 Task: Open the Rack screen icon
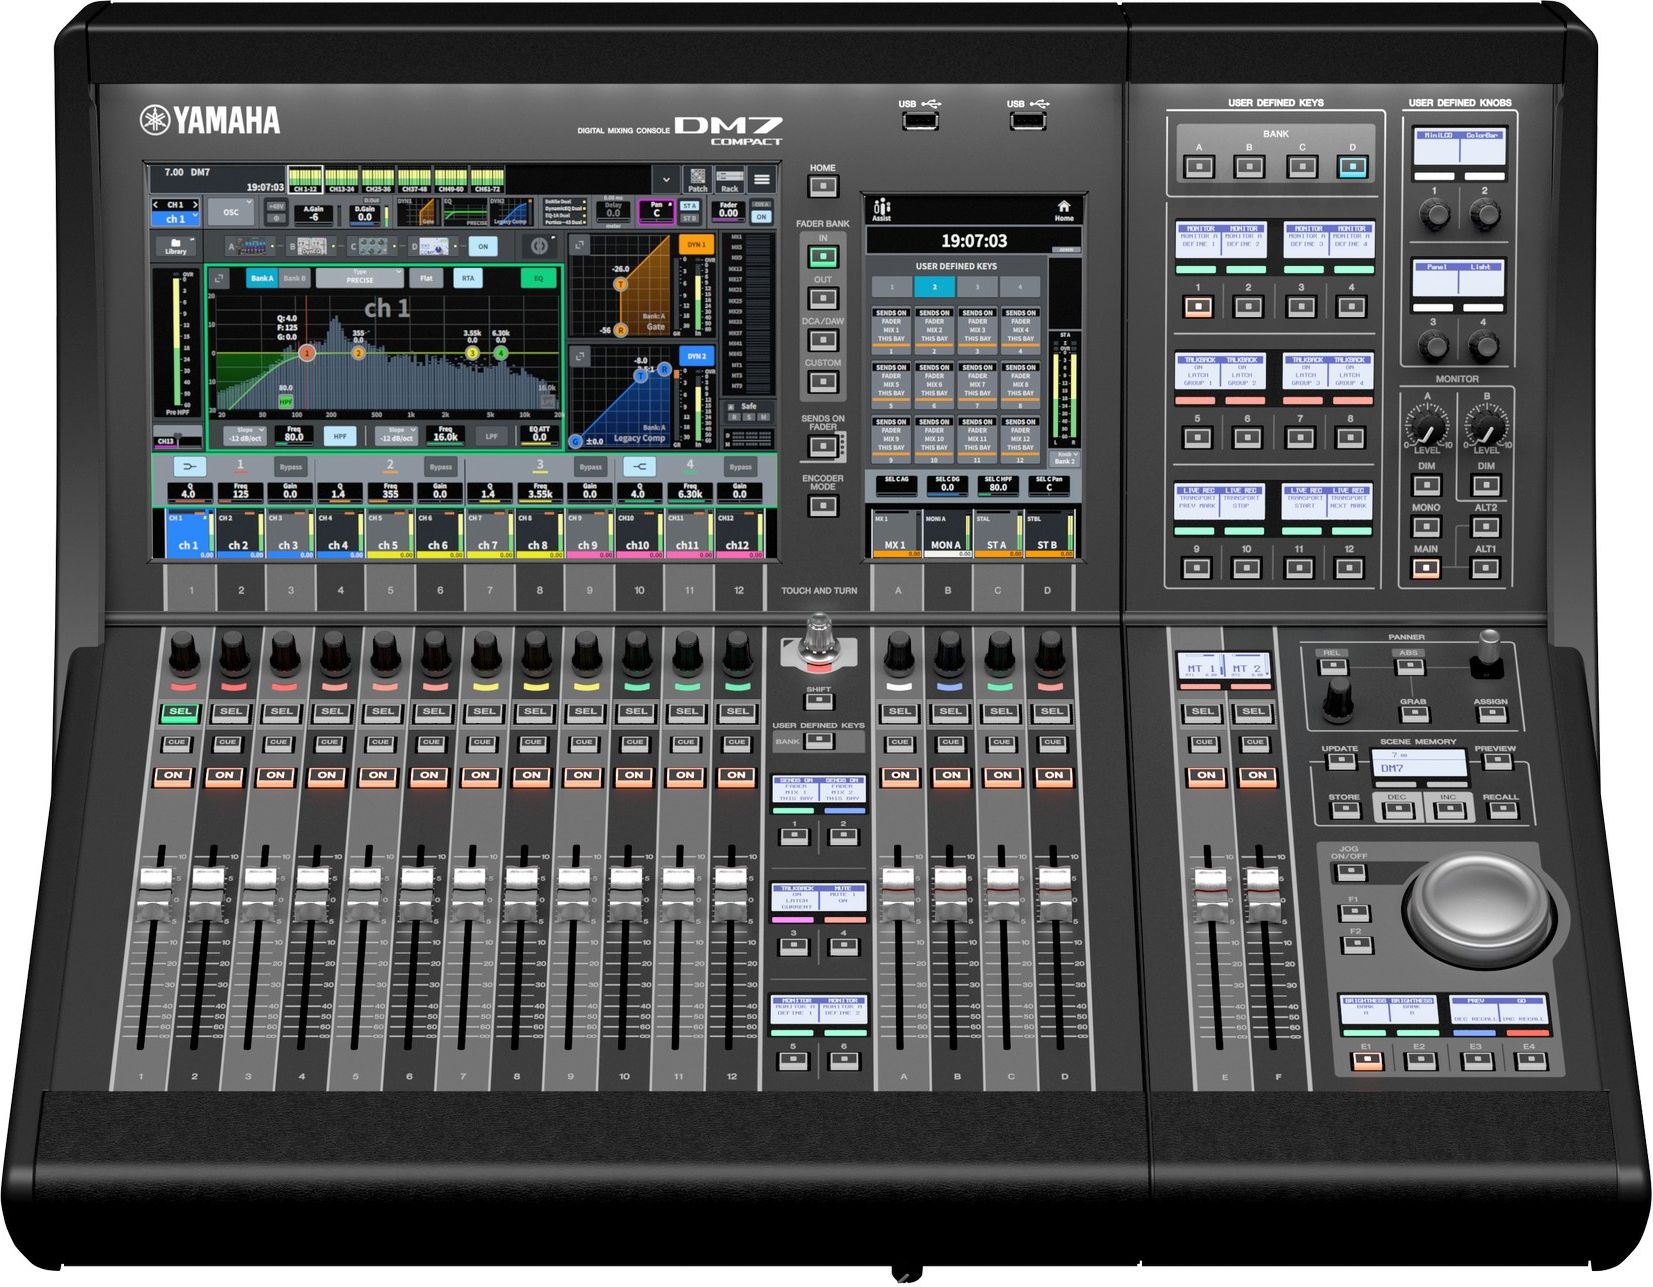coord(730,180)
